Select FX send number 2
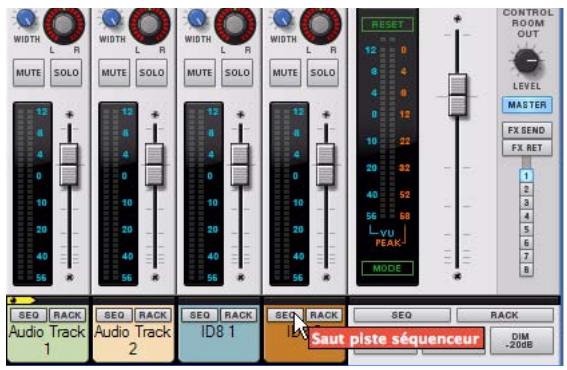Screen dimensions: 567x370 pos(526,189)
